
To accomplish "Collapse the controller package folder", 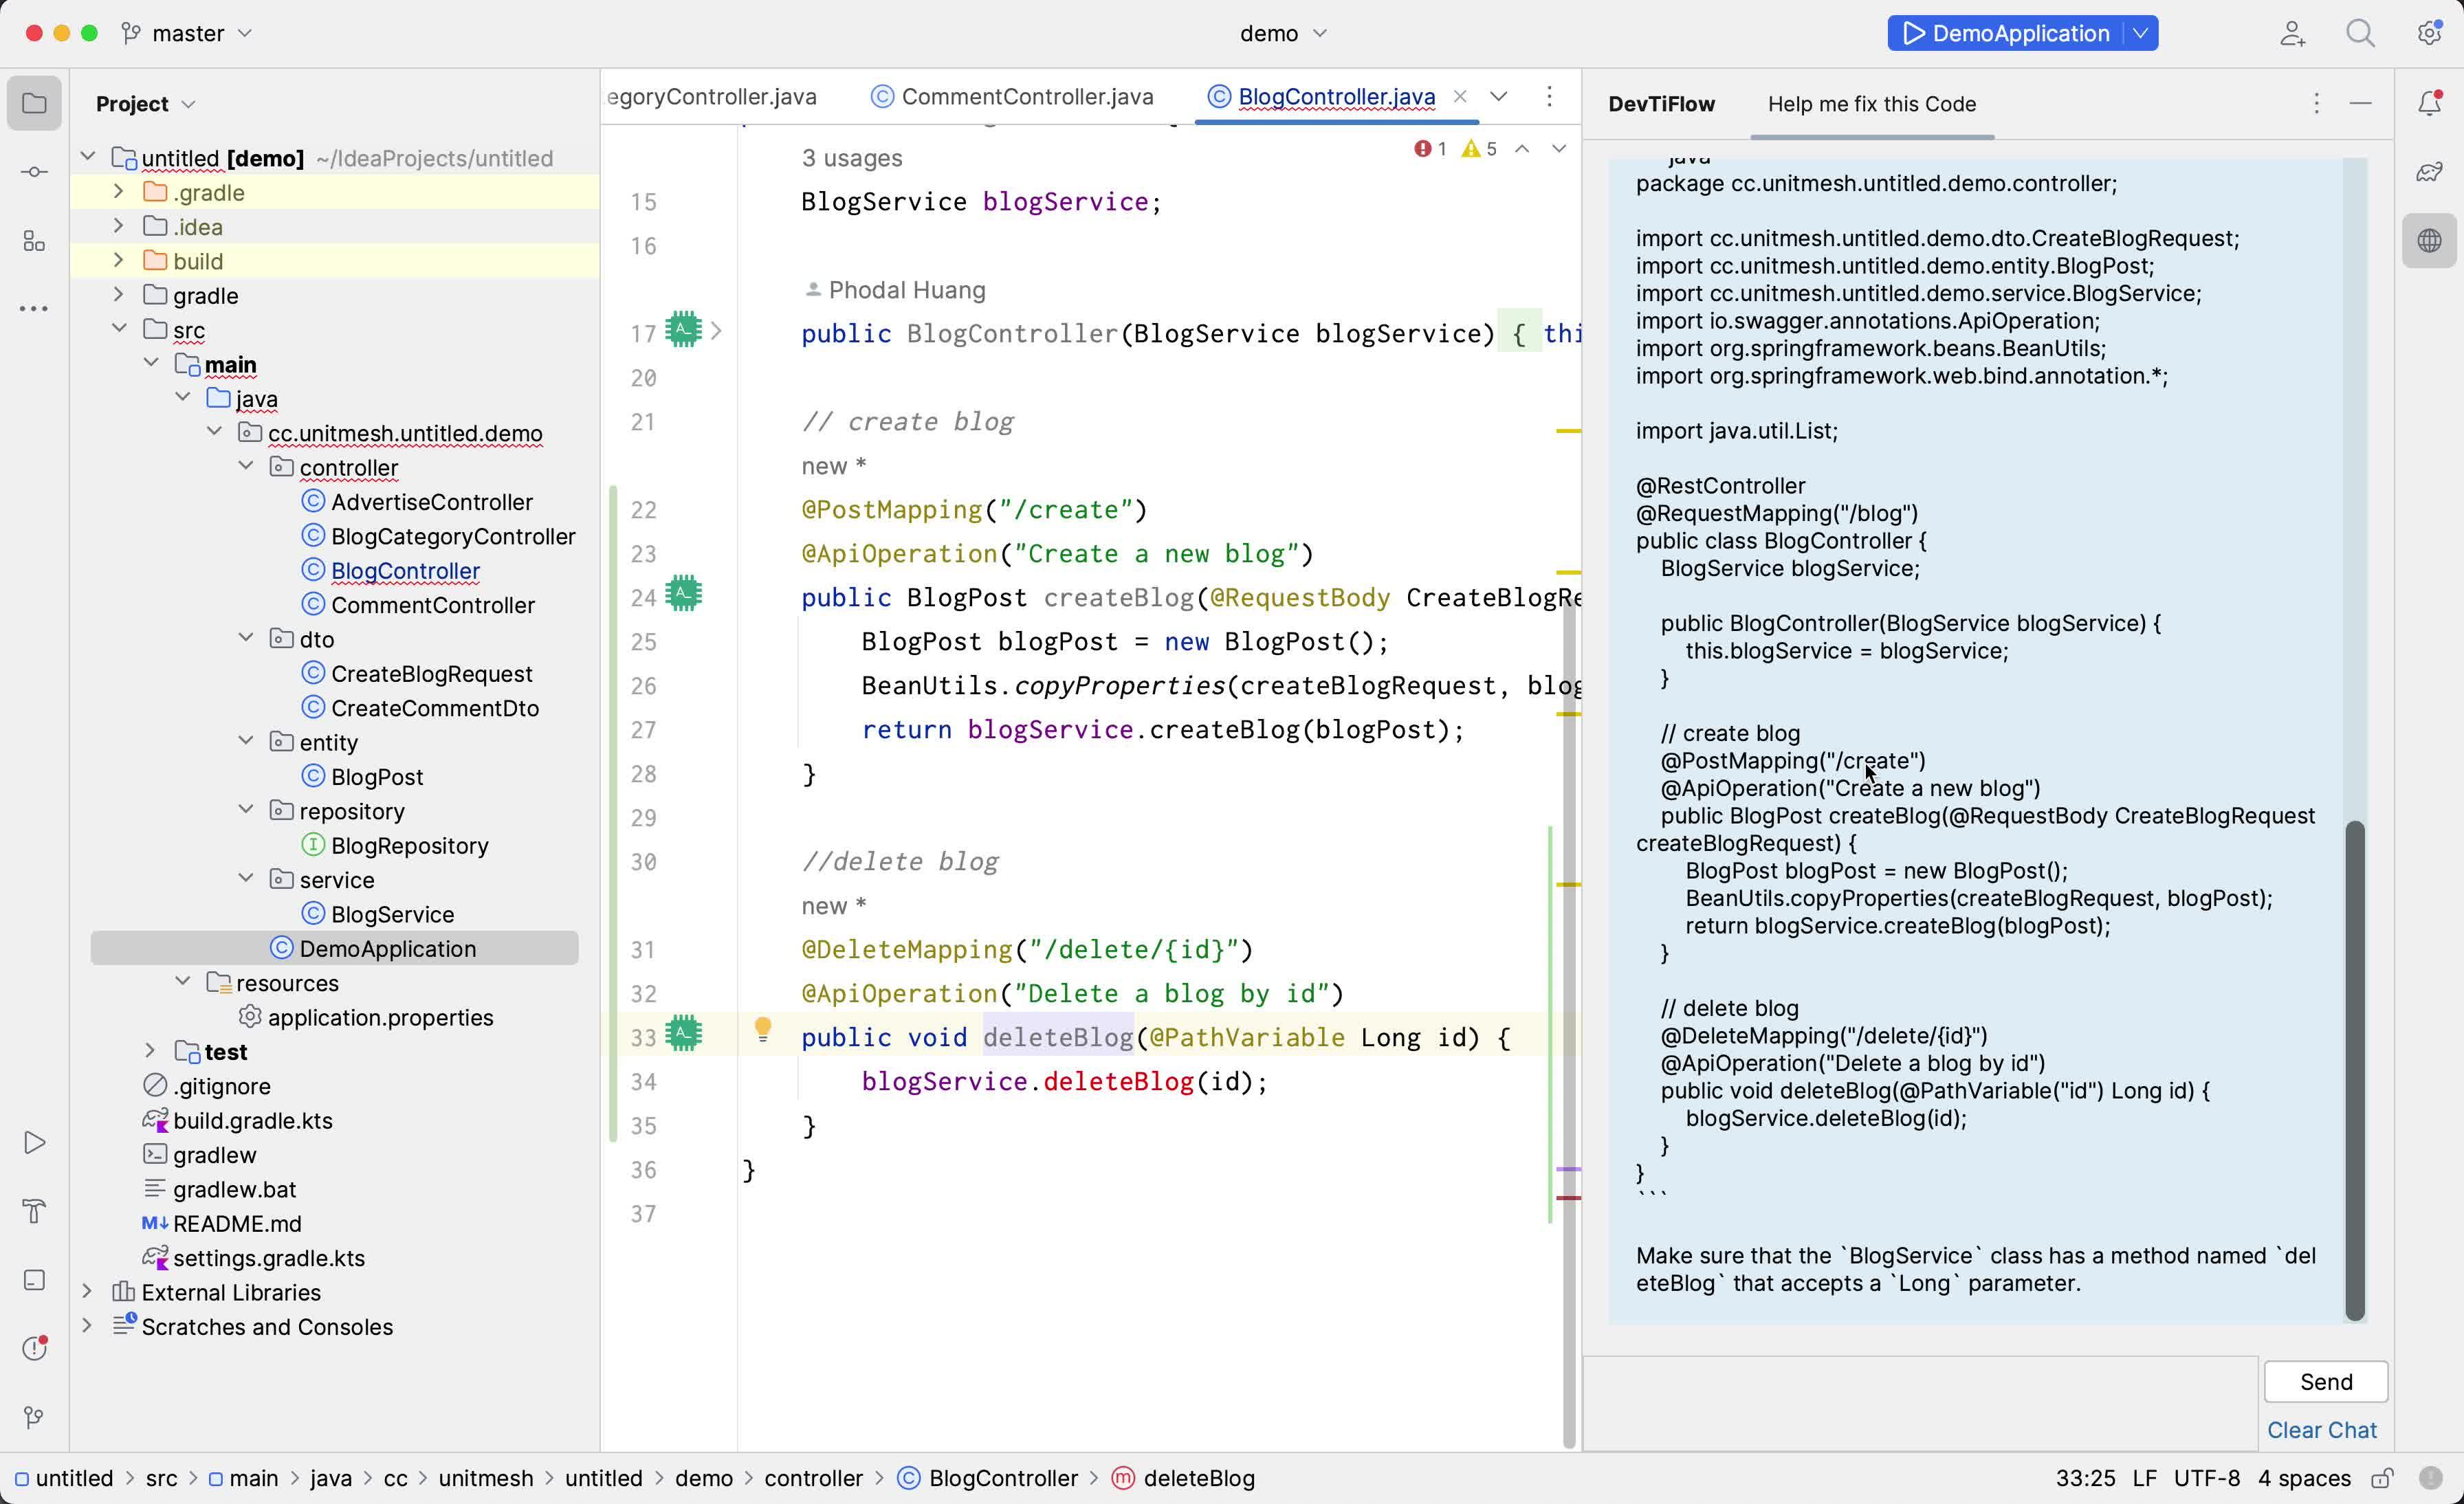I will click(246, 467).
